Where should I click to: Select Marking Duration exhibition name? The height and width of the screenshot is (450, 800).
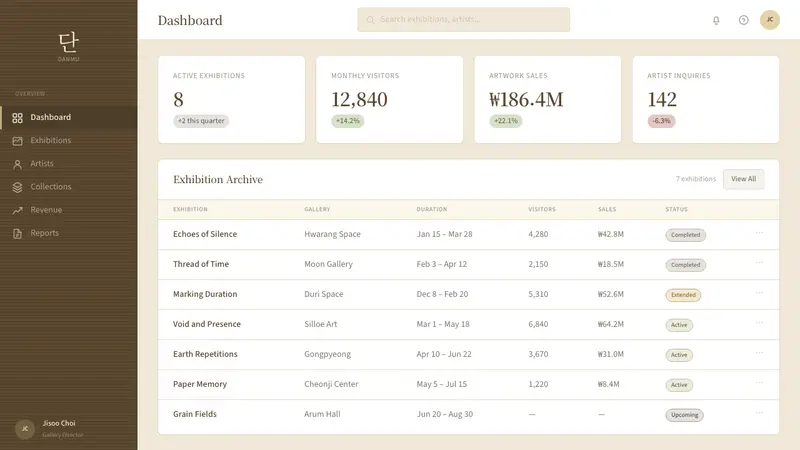pos(205,294)
